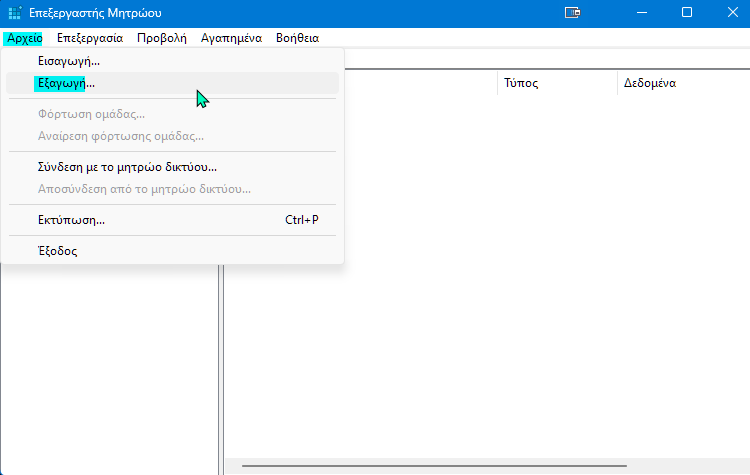This screenshot has height=475, width=750.
Task: Exit via the Έξοδος menu item
Action: (x=57, y=251)
